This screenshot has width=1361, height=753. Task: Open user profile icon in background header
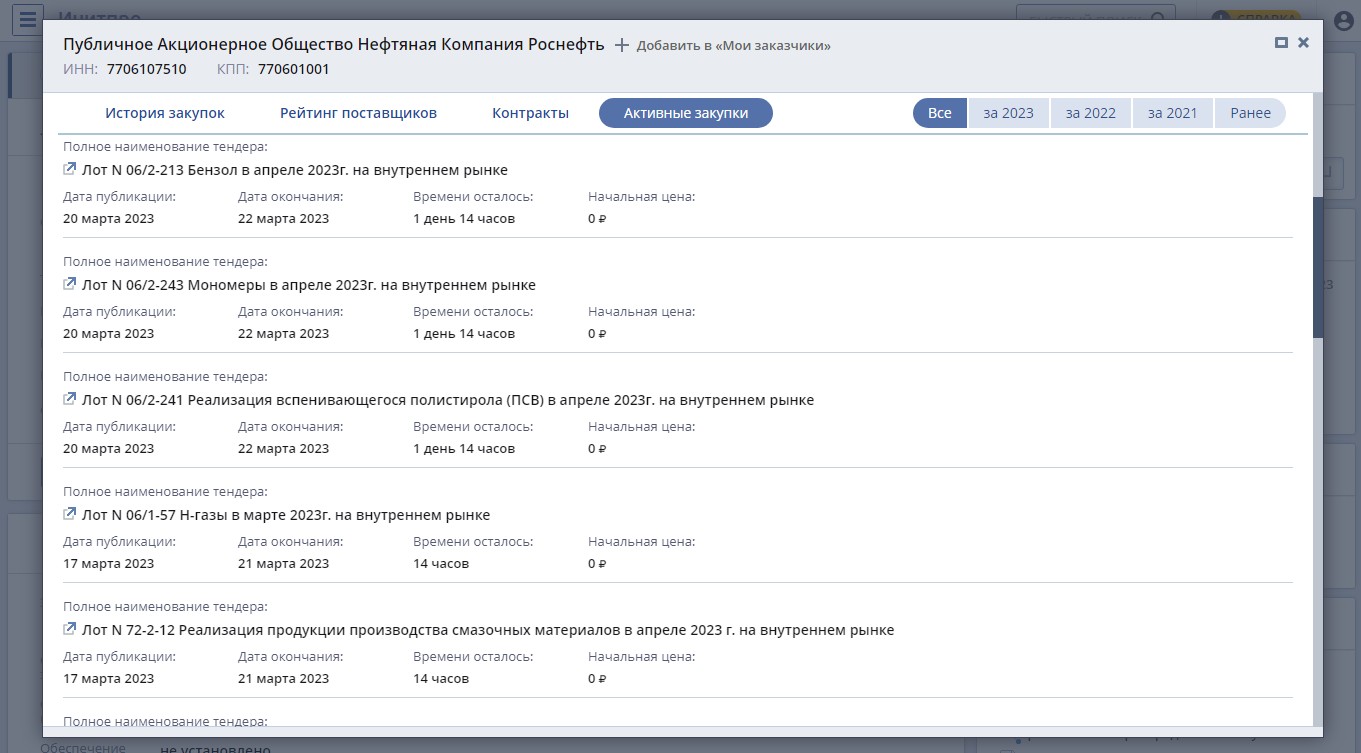tap(1343, 20)
